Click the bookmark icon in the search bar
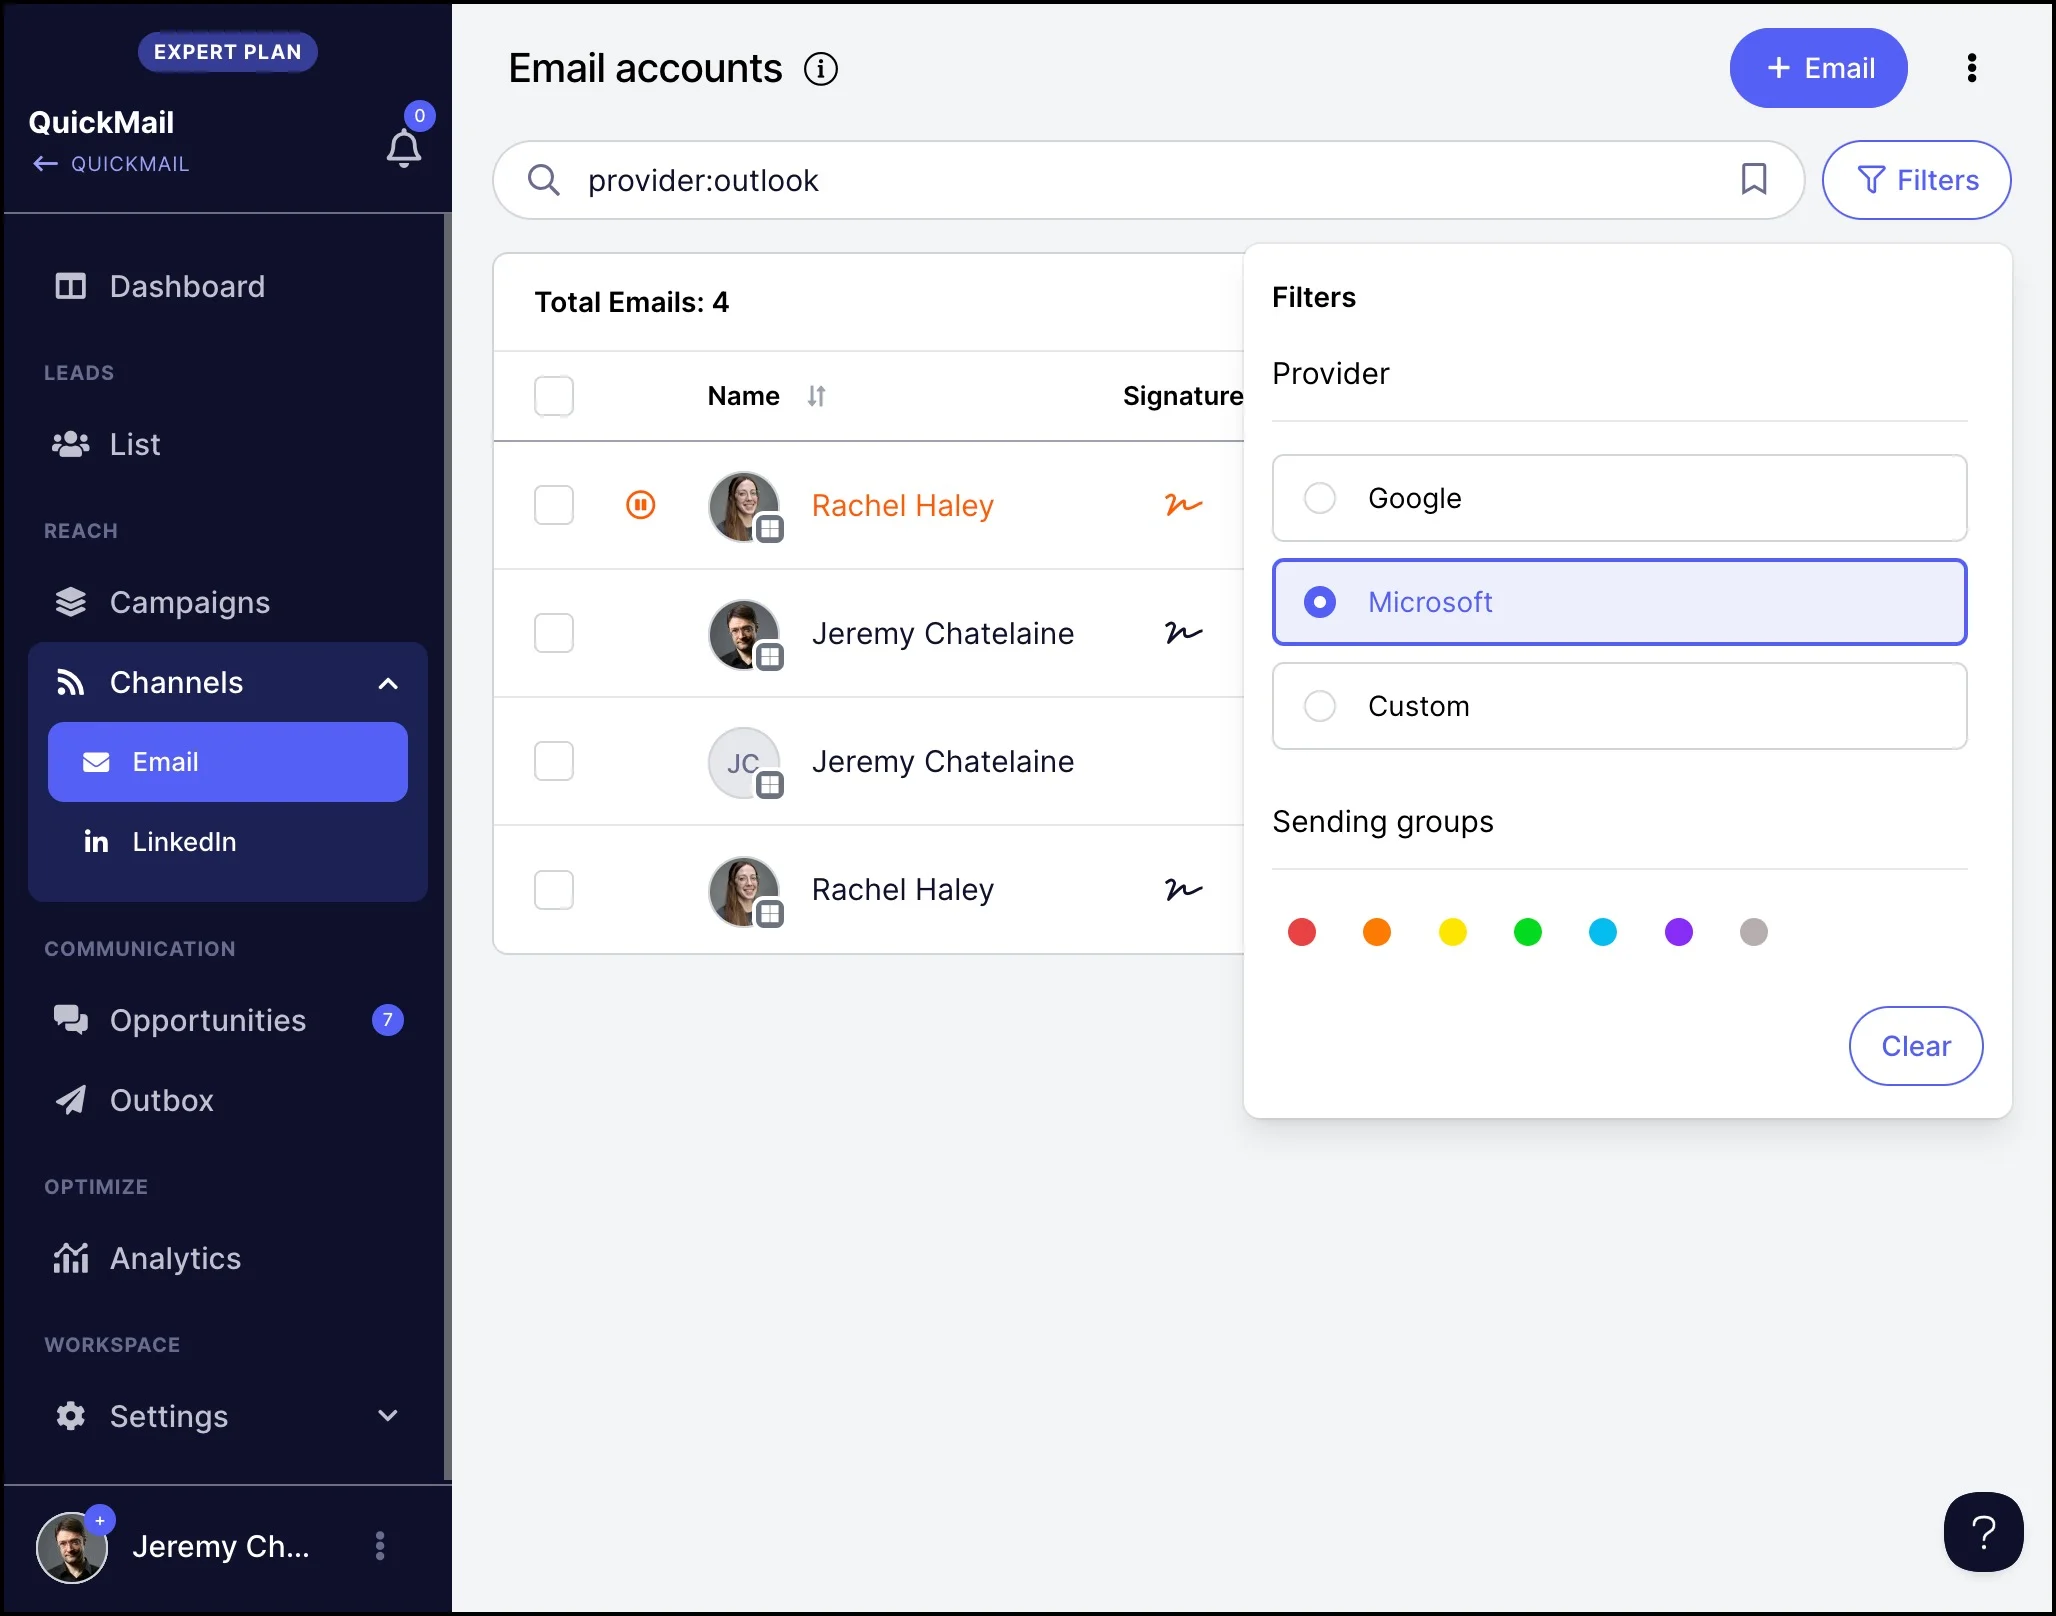The image size is (2056, 1616). pyautogui.click(x=1754, y=180)
